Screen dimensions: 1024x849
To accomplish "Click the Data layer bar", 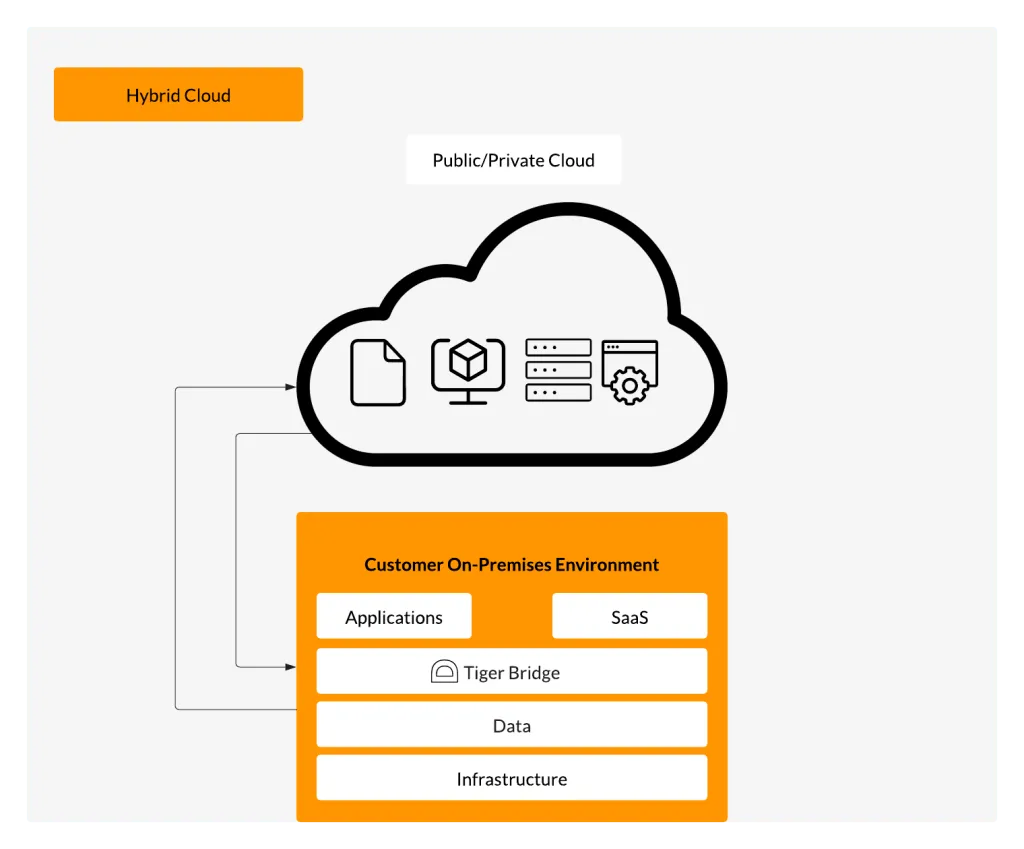I will (x=512, y=725).
